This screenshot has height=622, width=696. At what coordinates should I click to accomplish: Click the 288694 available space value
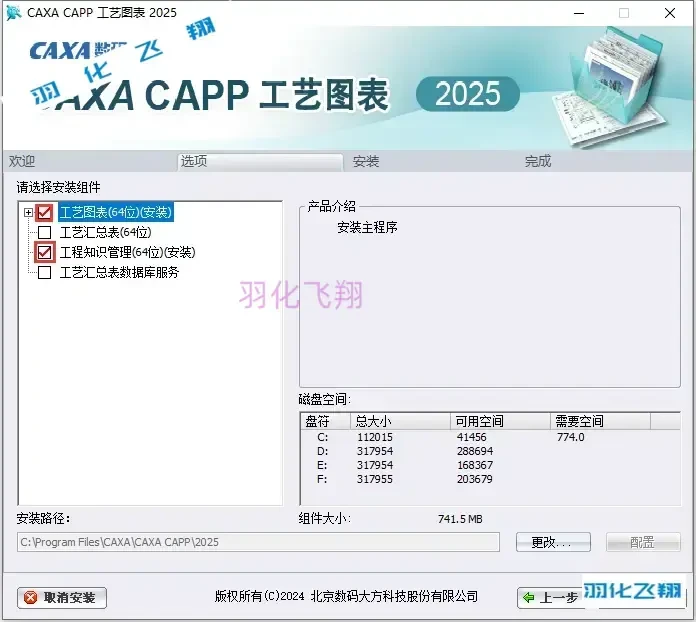click(475, 451)
